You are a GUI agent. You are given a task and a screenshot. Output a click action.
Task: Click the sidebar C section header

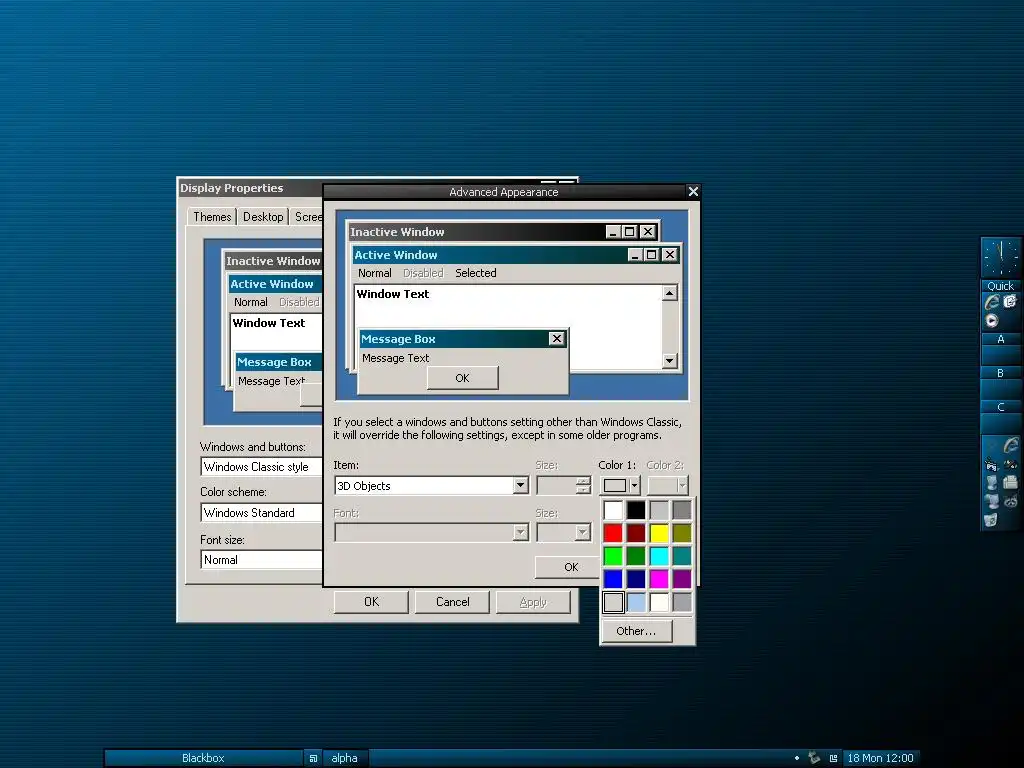pos(1000,407)
